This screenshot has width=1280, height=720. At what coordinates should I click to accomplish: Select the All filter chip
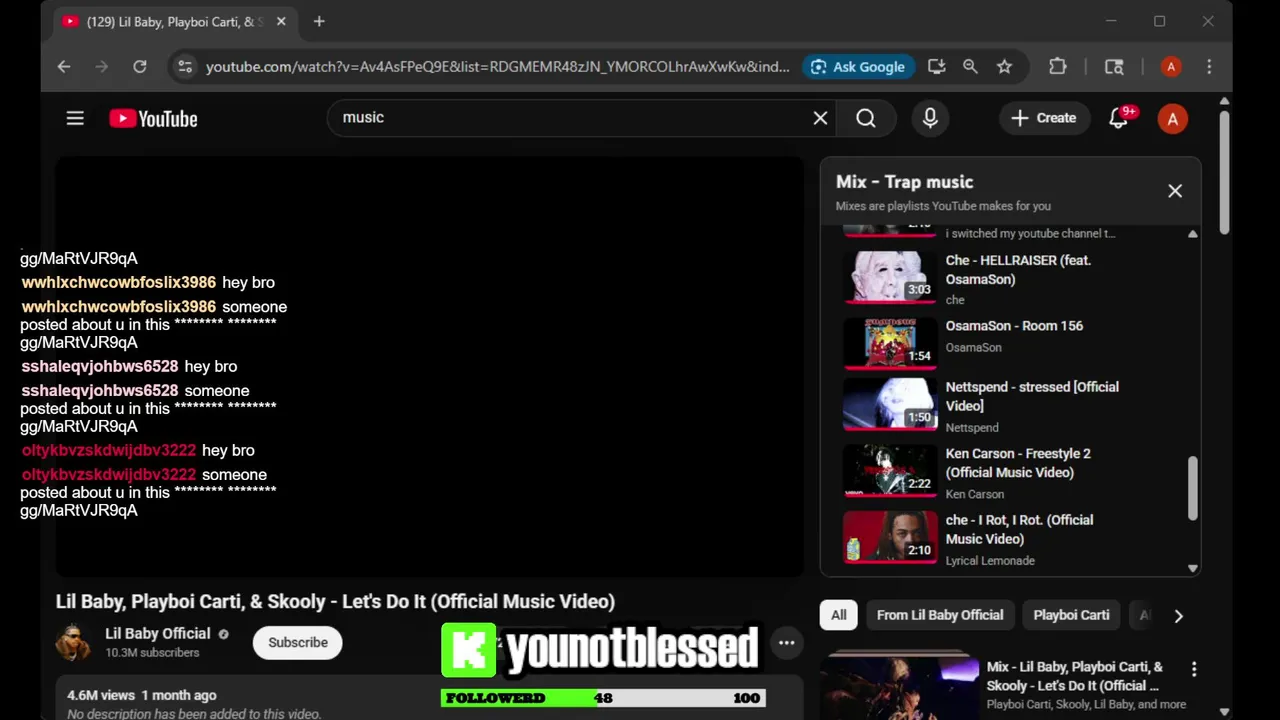pyautogui.click(x=839, y=615)
